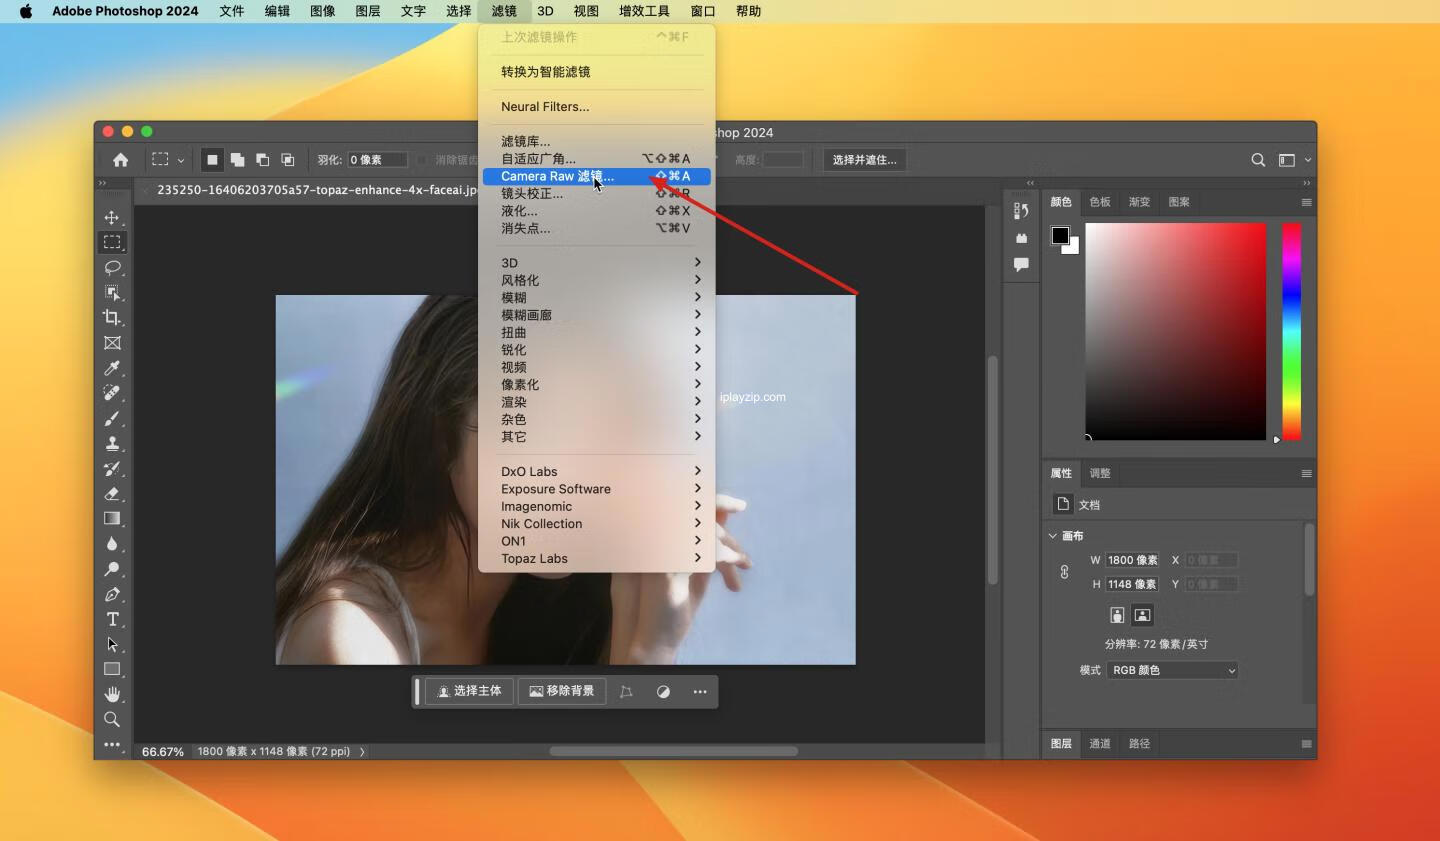Click the Home icon in options bar
This screenshot has width=1440, height=841.
[x=120, y=160]
